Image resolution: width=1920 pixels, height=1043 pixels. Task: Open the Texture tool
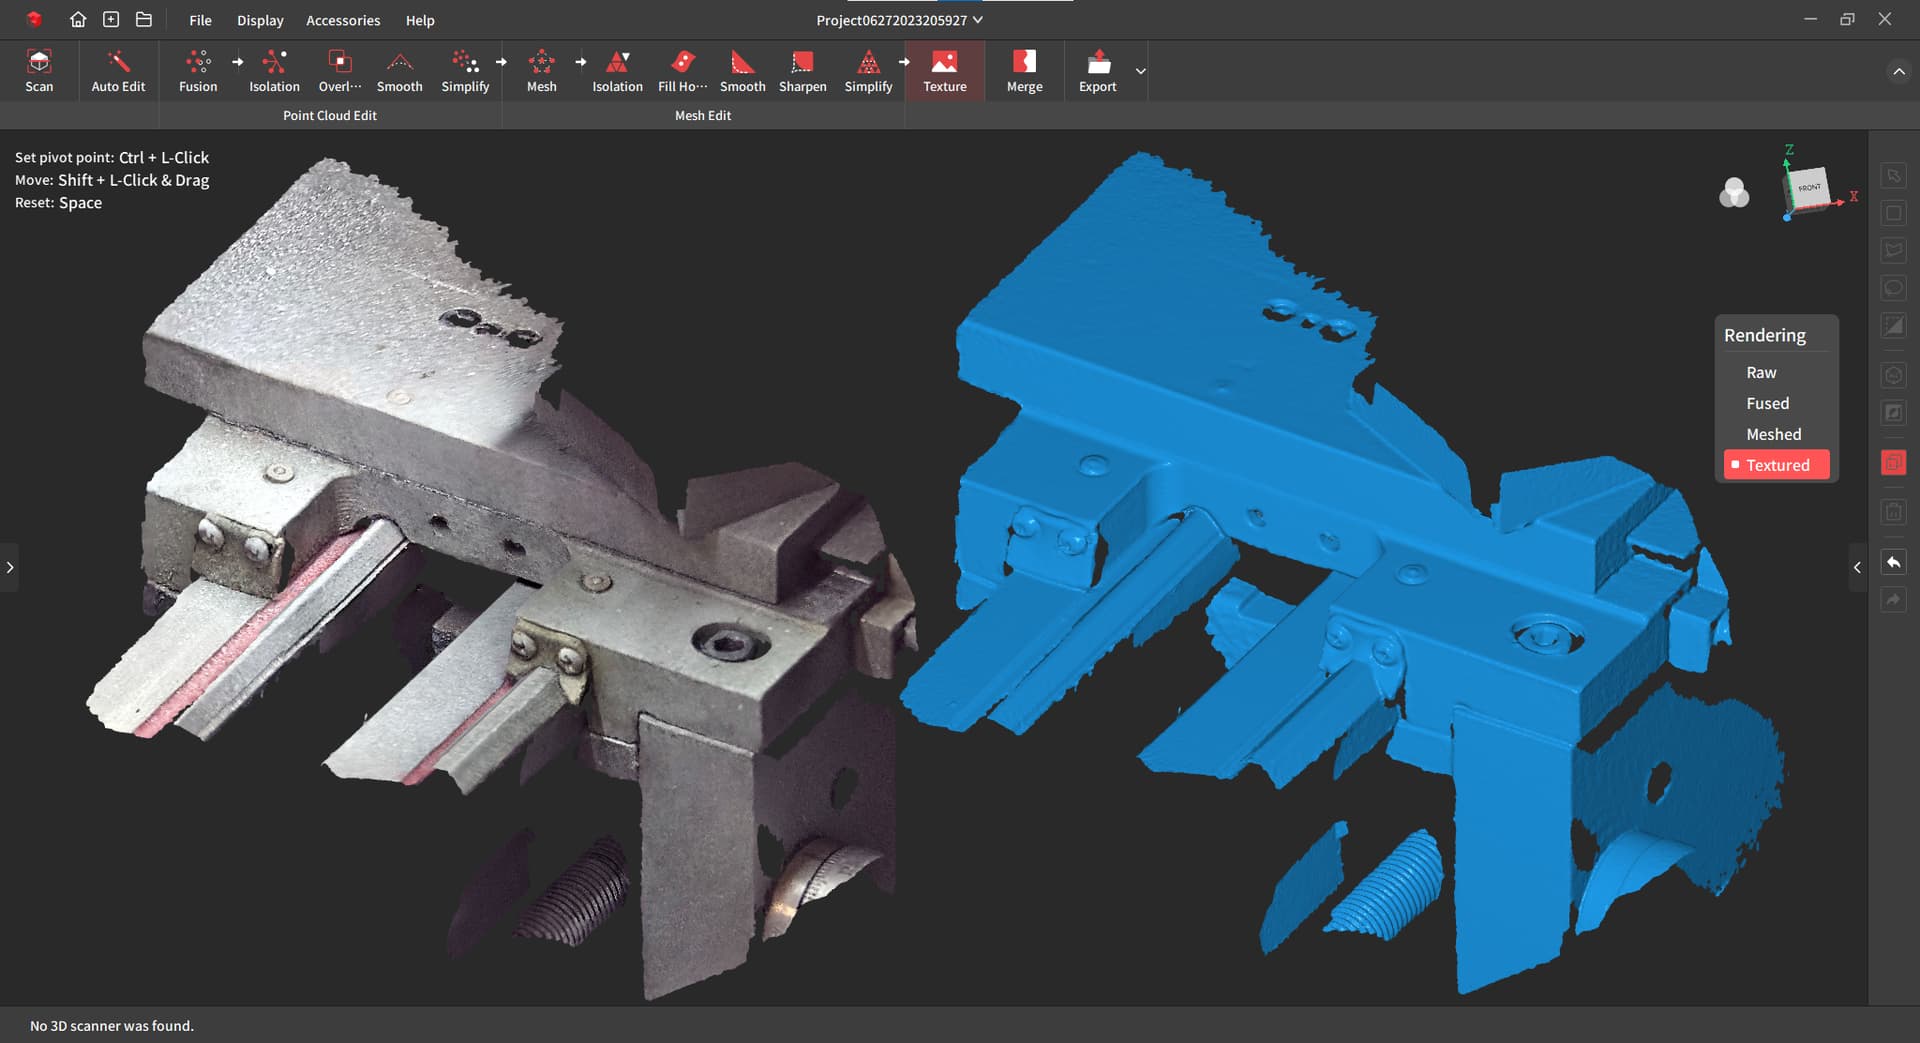tap(944, 70)
